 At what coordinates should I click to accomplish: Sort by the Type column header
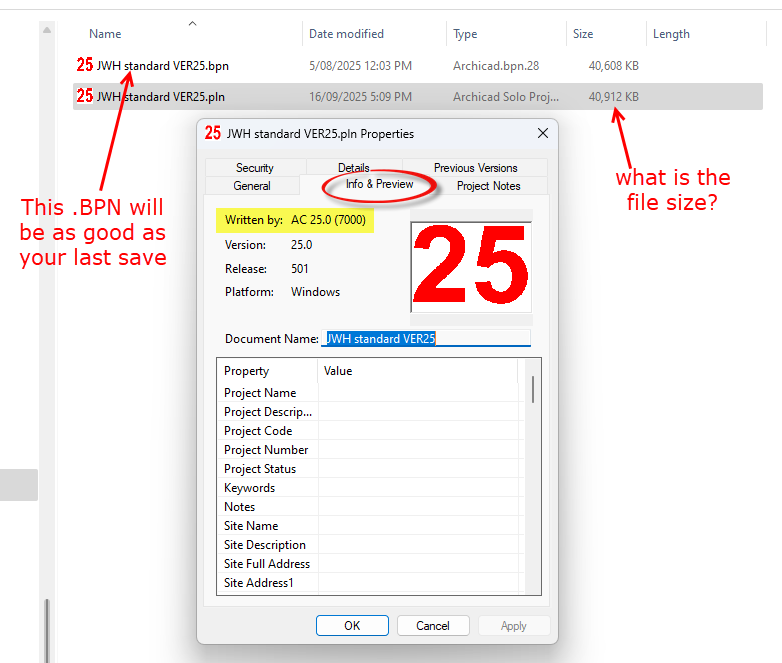pyautogui.click(x=465, y=34)
